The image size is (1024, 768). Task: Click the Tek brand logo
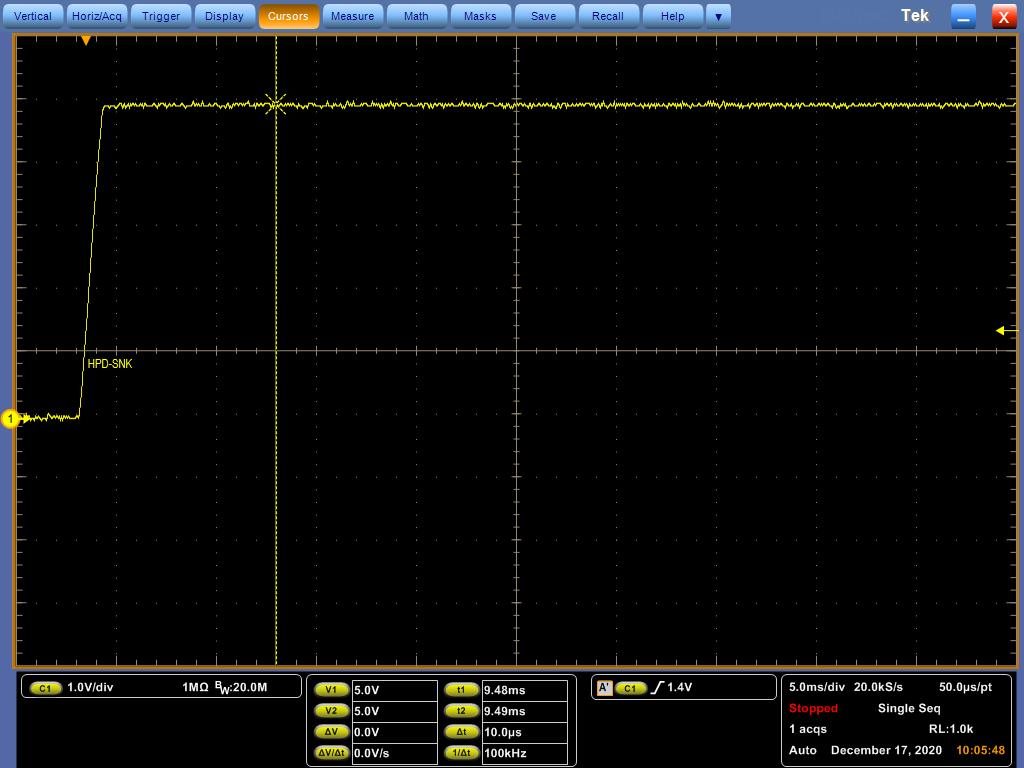point(914,16)
